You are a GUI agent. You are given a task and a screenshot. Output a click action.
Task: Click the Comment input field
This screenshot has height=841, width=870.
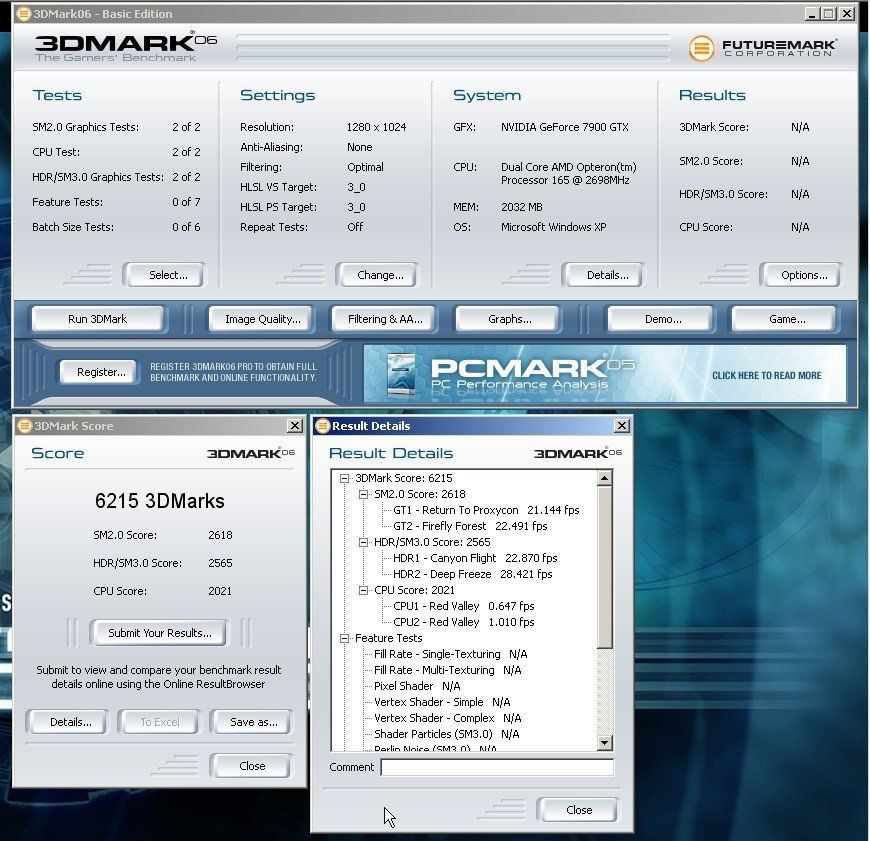pos(497,767)
